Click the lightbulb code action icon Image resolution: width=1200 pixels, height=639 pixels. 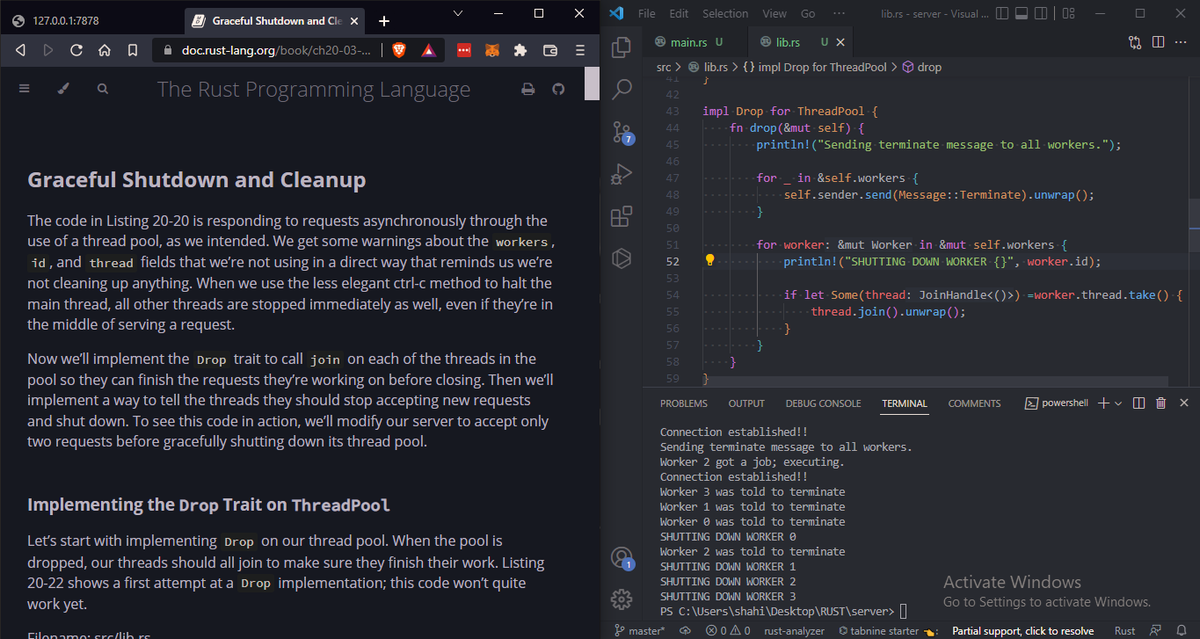coord(710,261)
